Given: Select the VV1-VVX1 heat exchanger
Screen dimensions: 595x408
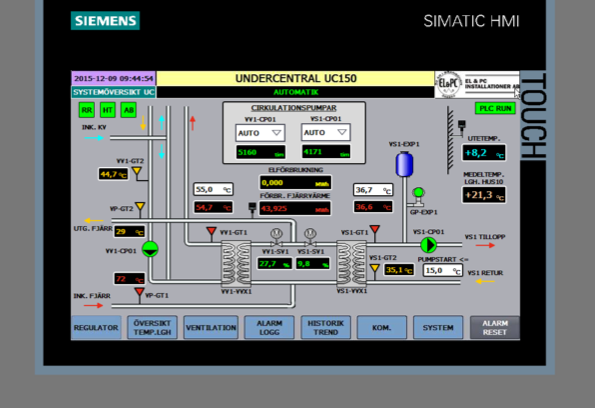Looking at the screenshot, I should tap(236, 263).
